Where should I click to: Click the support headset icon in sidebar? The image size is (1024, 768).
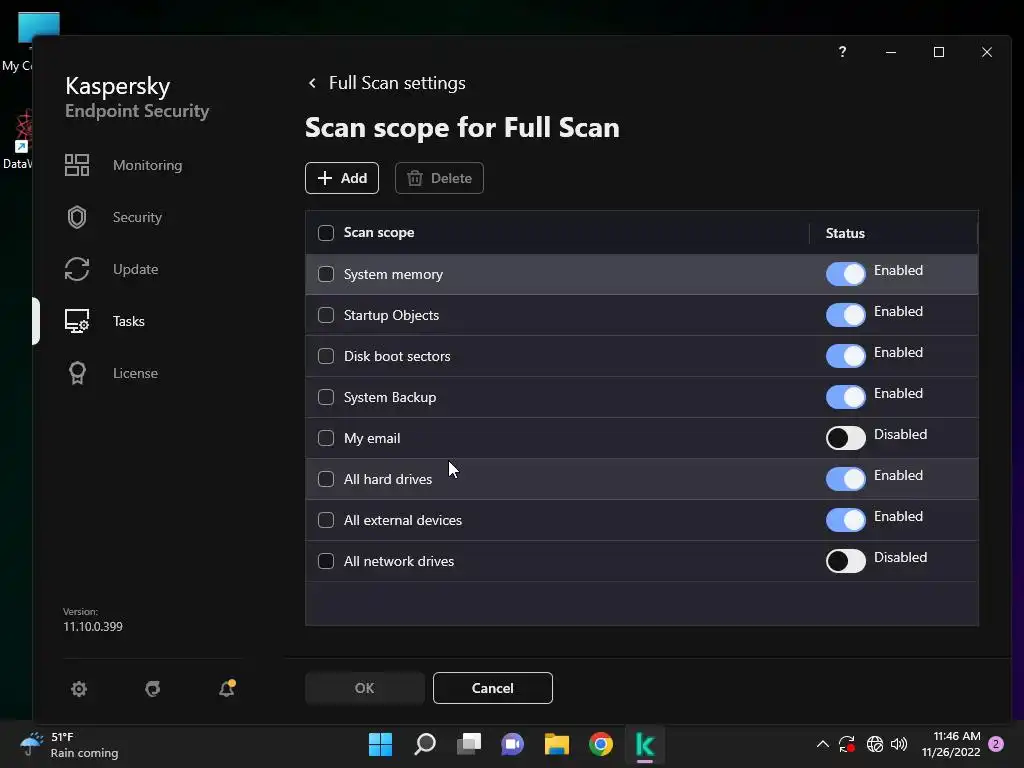[153, 688]
